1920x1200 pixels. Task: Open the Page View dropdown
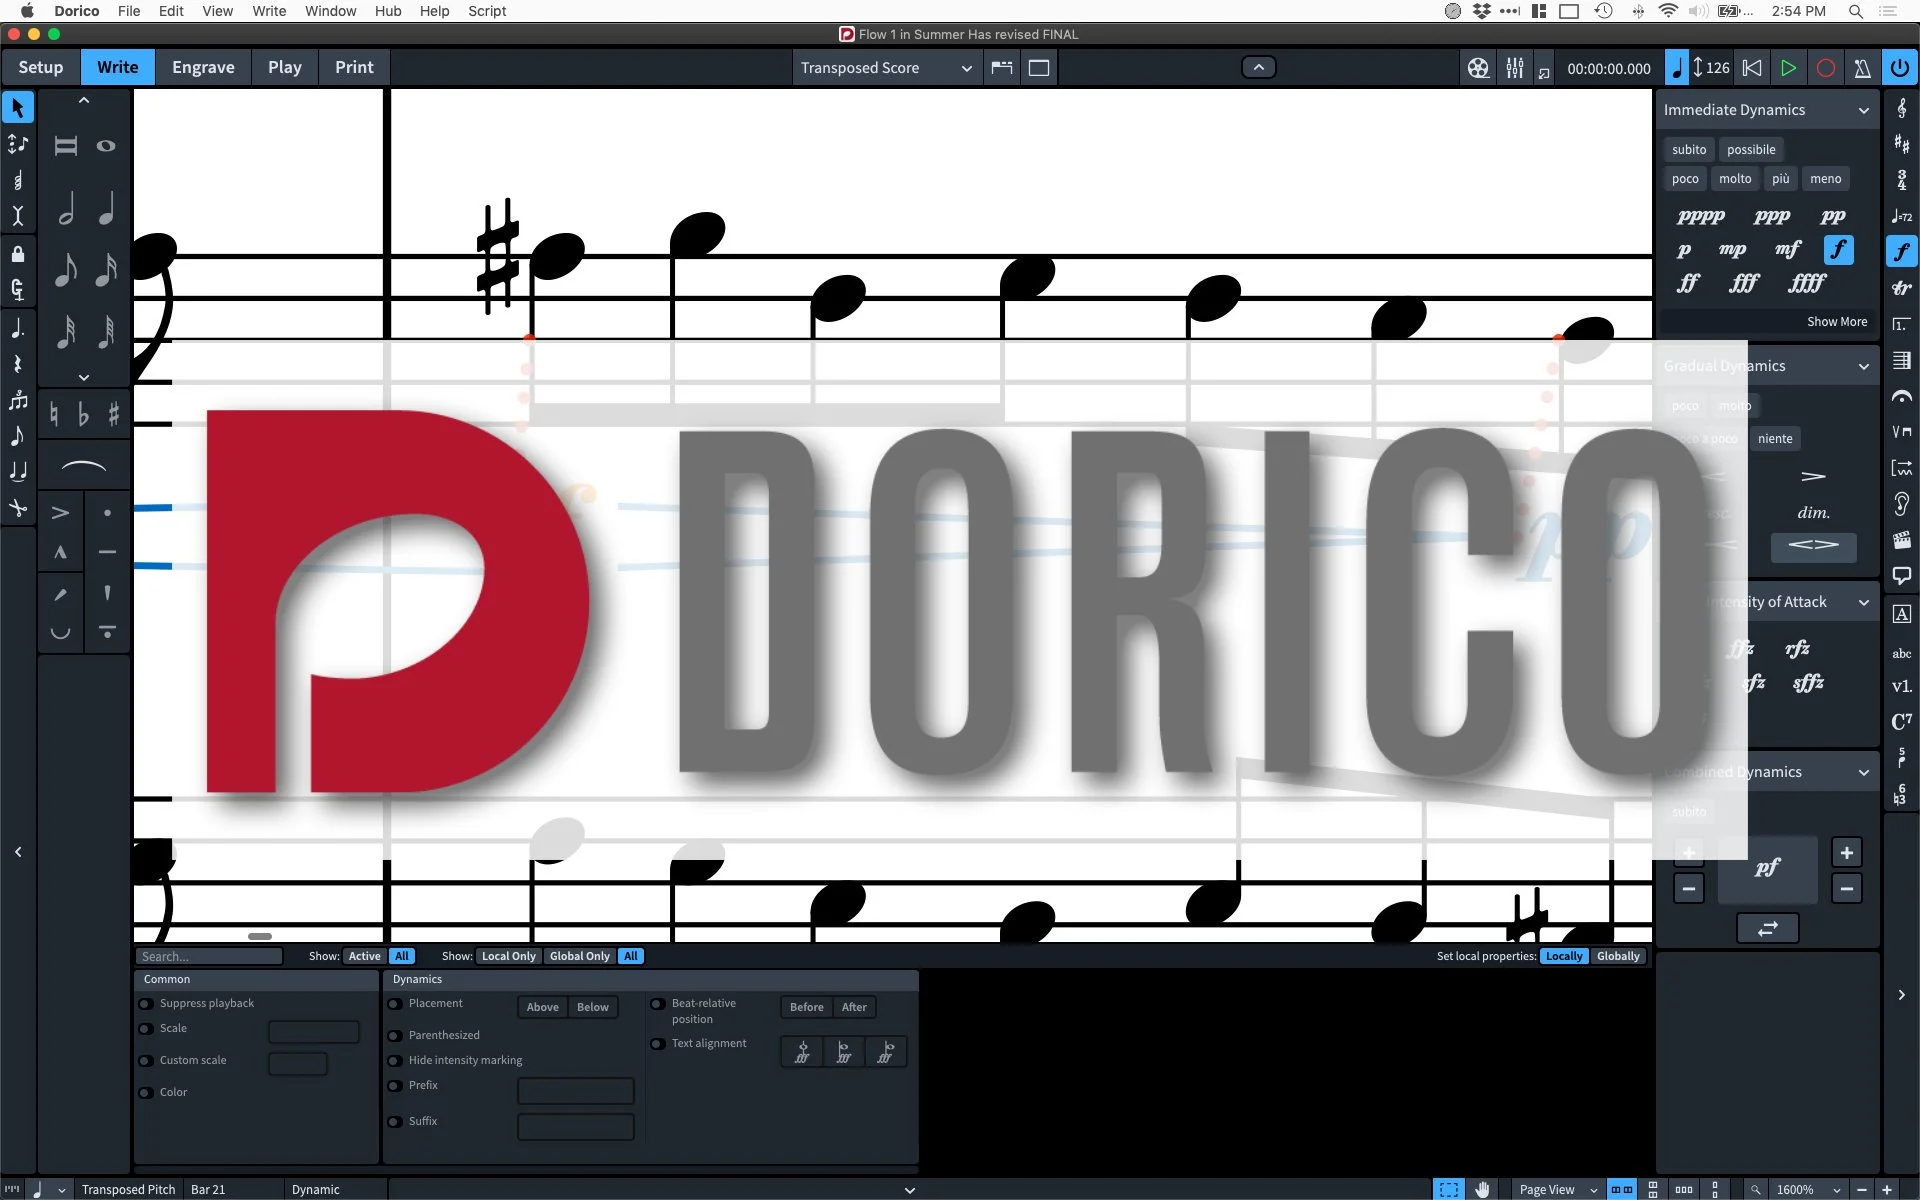(x=1557, y=1189)
